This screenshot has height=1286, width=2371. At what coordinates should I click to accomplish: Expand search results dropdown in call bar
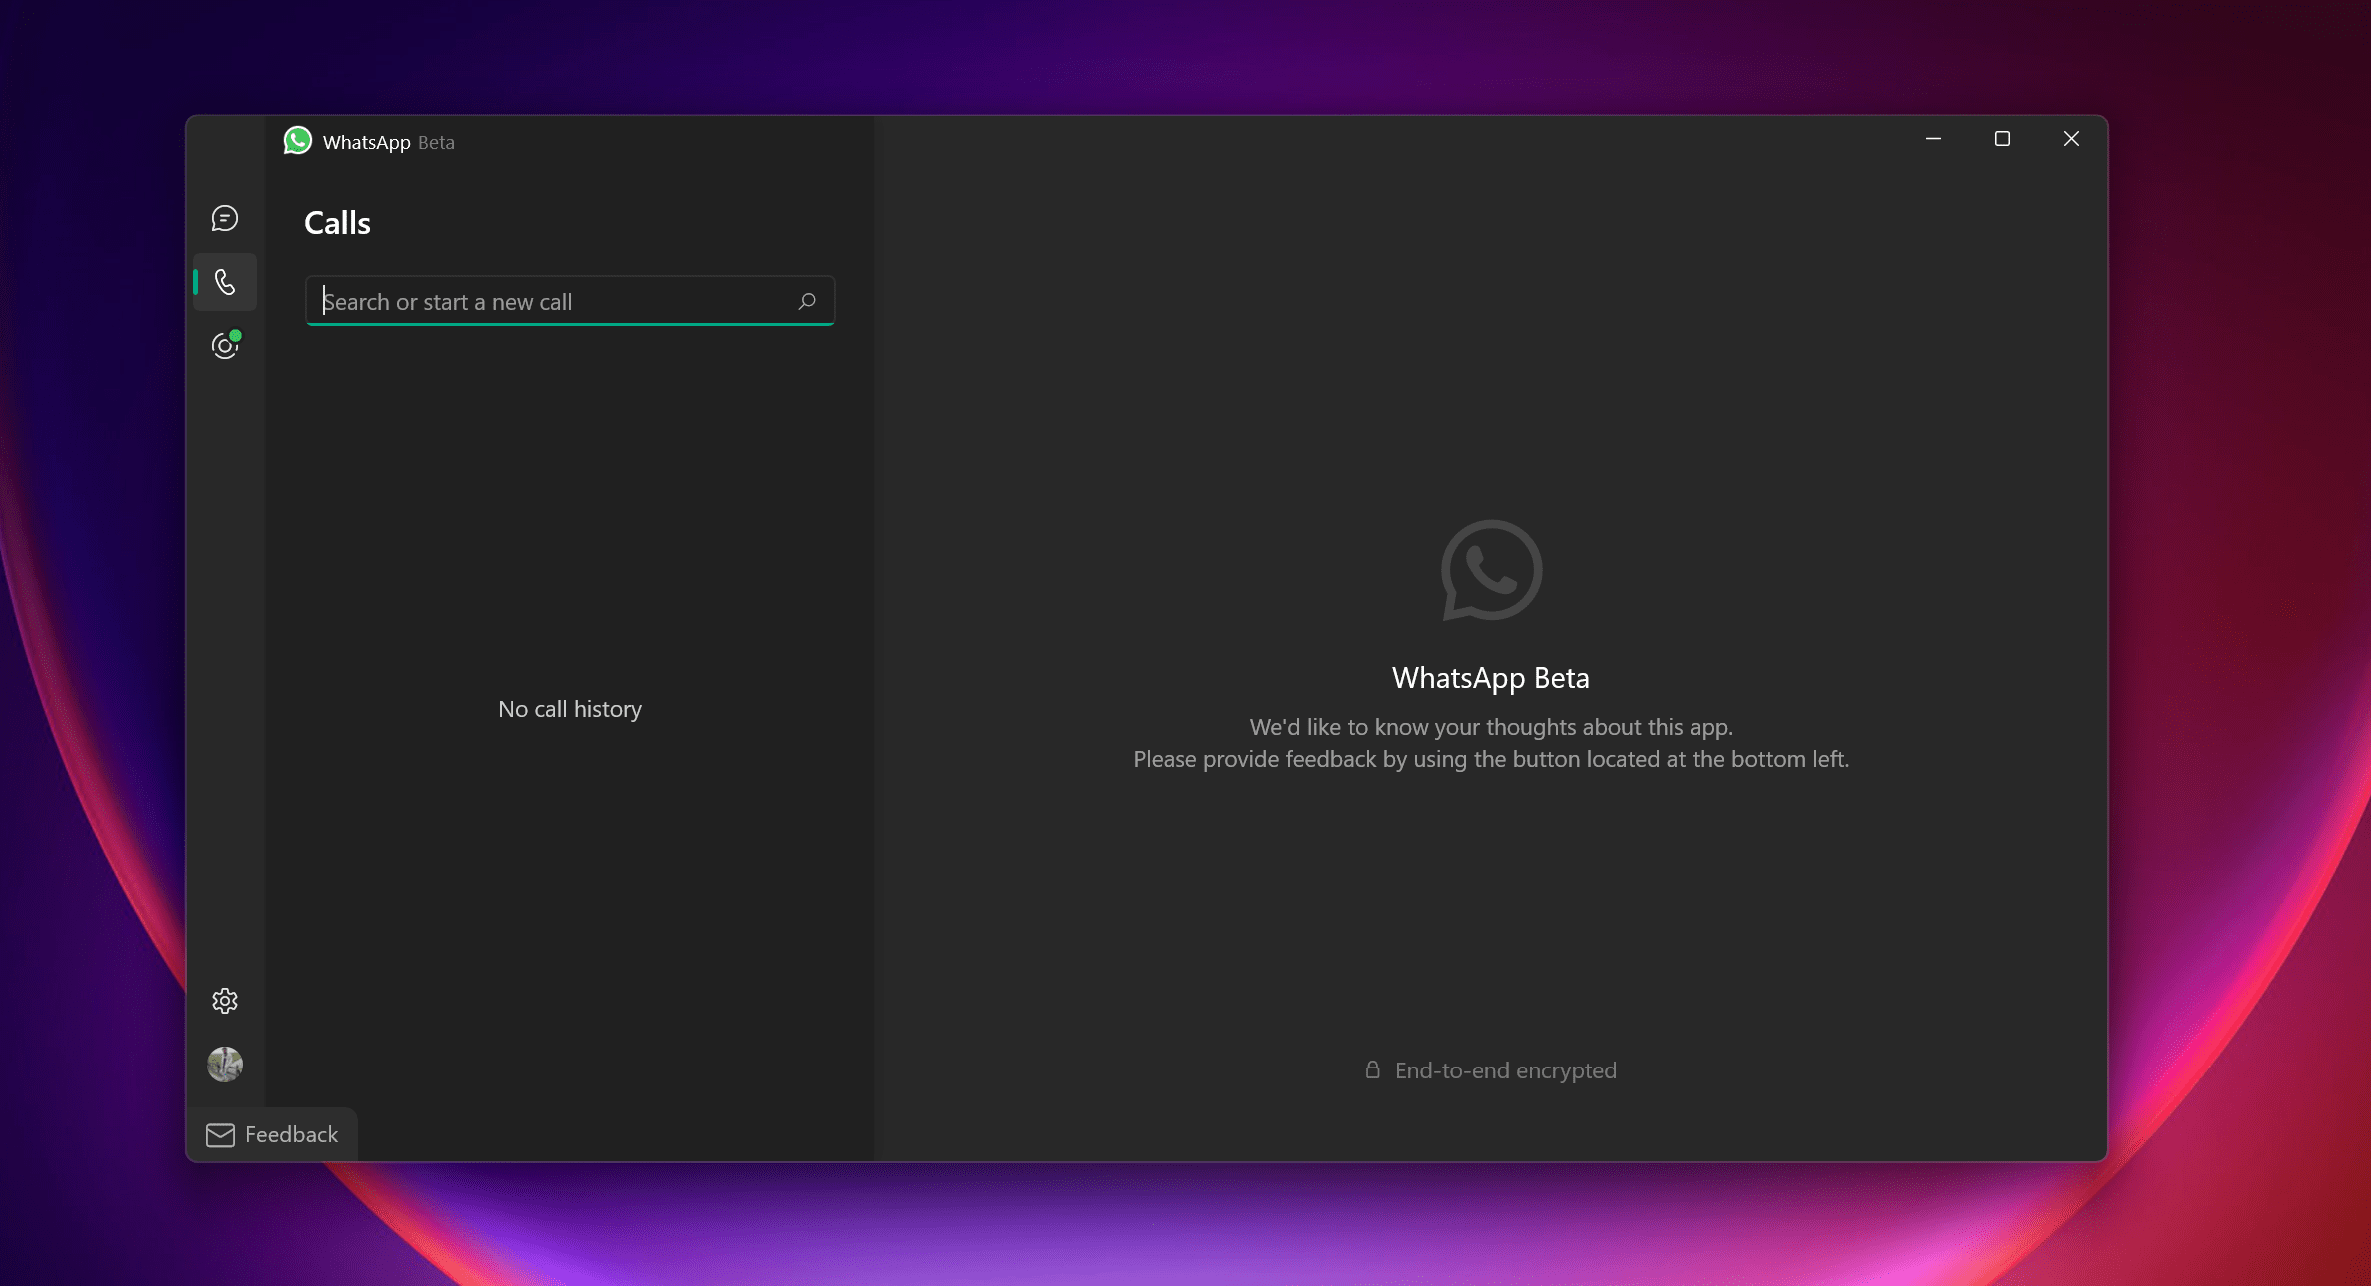click(806, 301)
